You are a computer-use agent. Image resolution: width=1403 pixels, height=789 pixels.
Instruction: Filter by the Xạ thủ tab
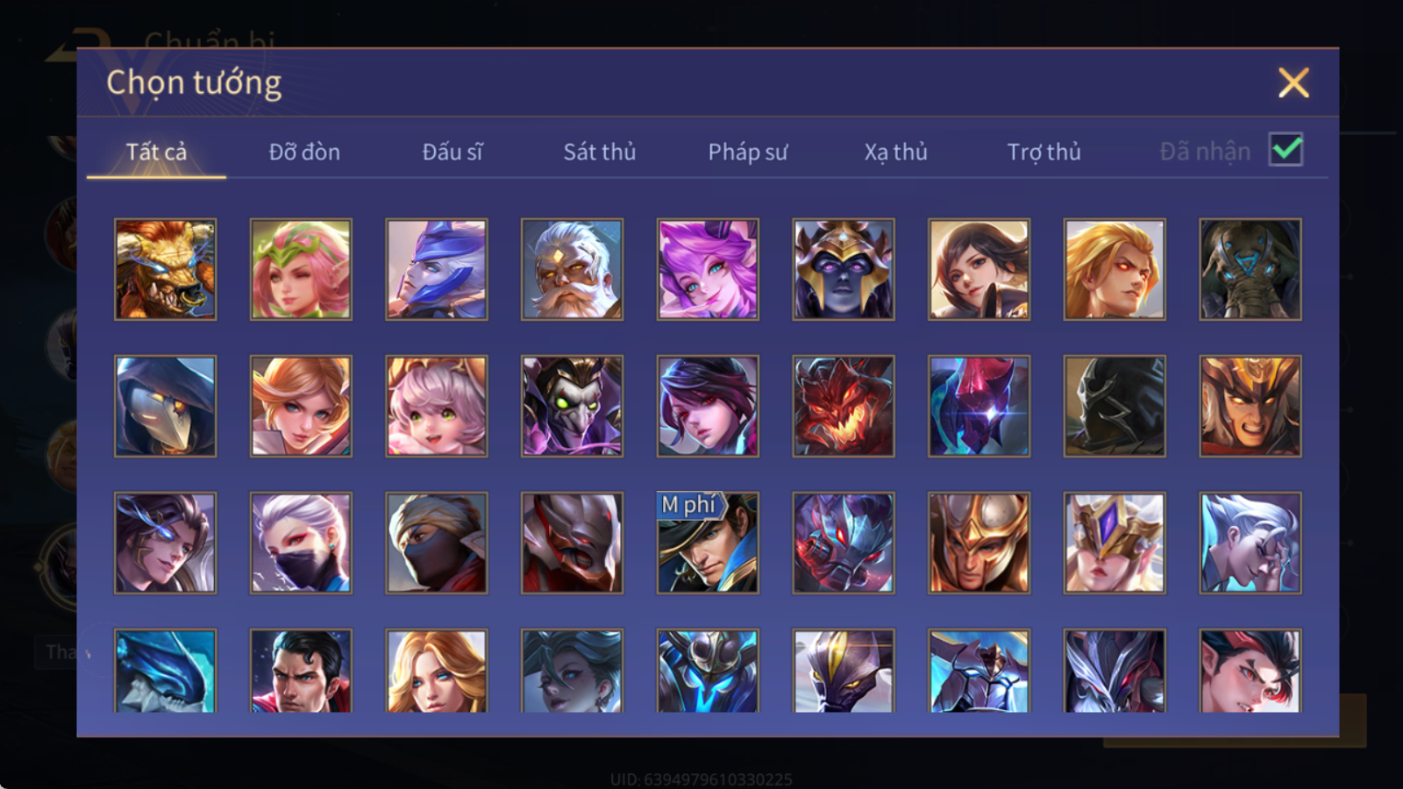click(896, 152)
